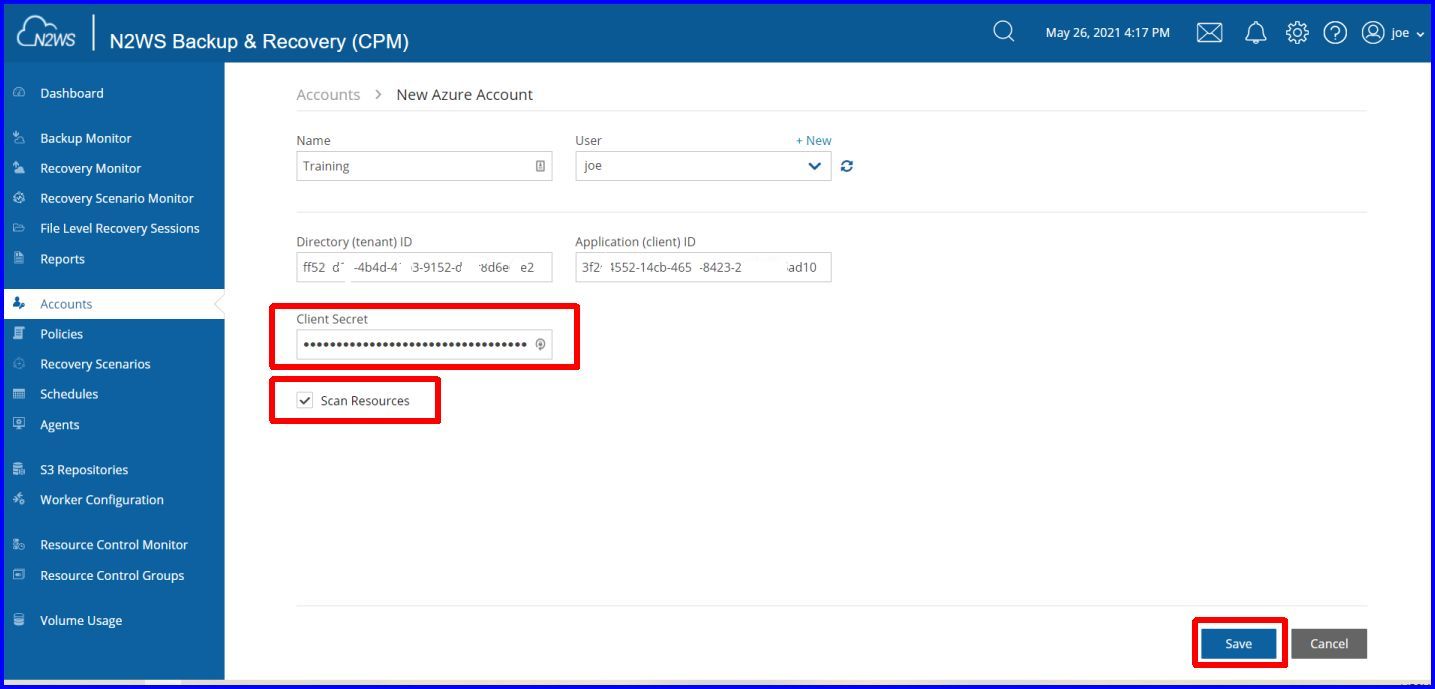Open Volume Usage in the sidebar
The image size is (1435, 689).
tap(81, 621)
